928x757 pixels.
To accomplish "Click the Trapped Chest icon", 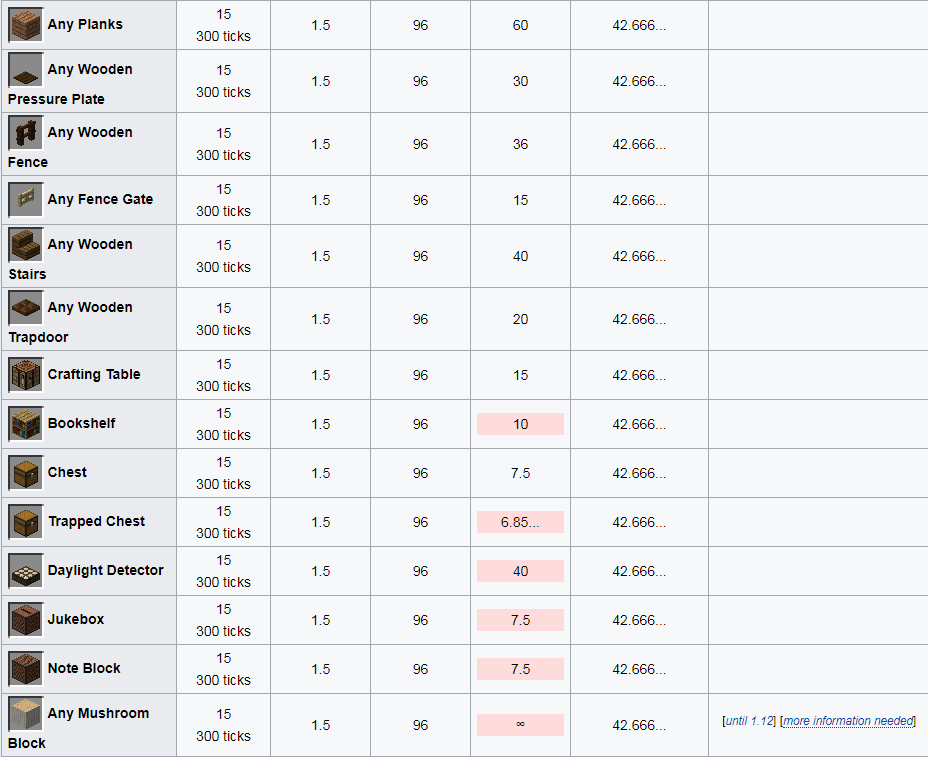I will pos(25,522).
